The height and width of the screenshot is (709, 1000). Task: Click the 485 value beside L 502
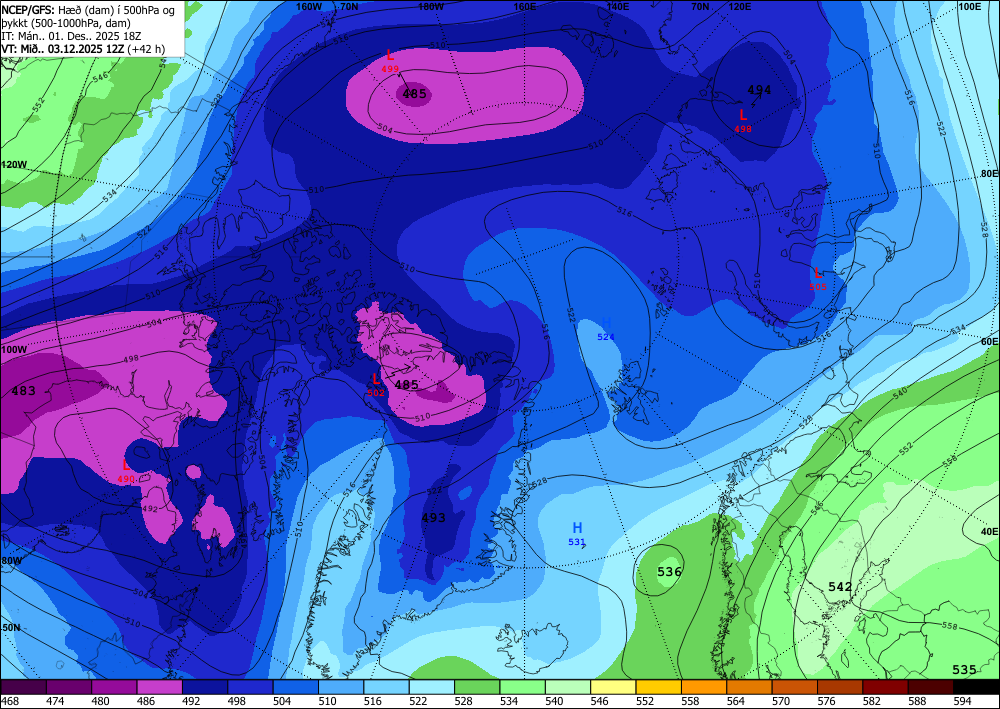point(406,384)
